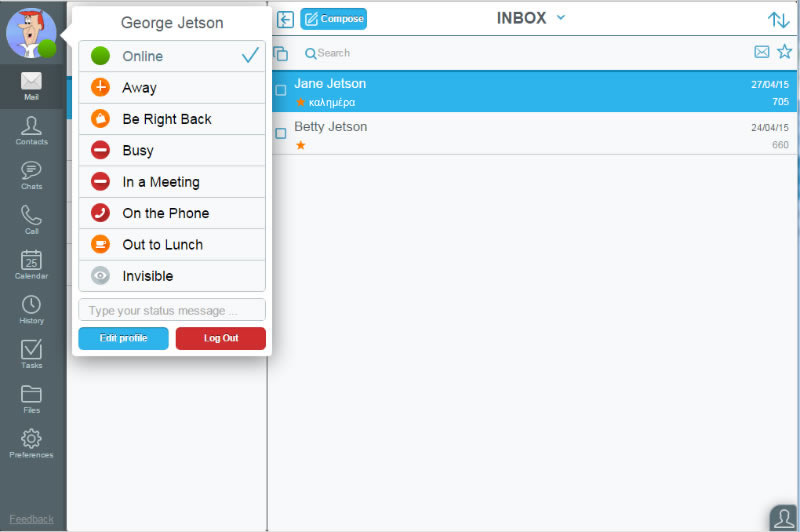Open the Calendar view
800x532 pixels.
pos(31,264)
